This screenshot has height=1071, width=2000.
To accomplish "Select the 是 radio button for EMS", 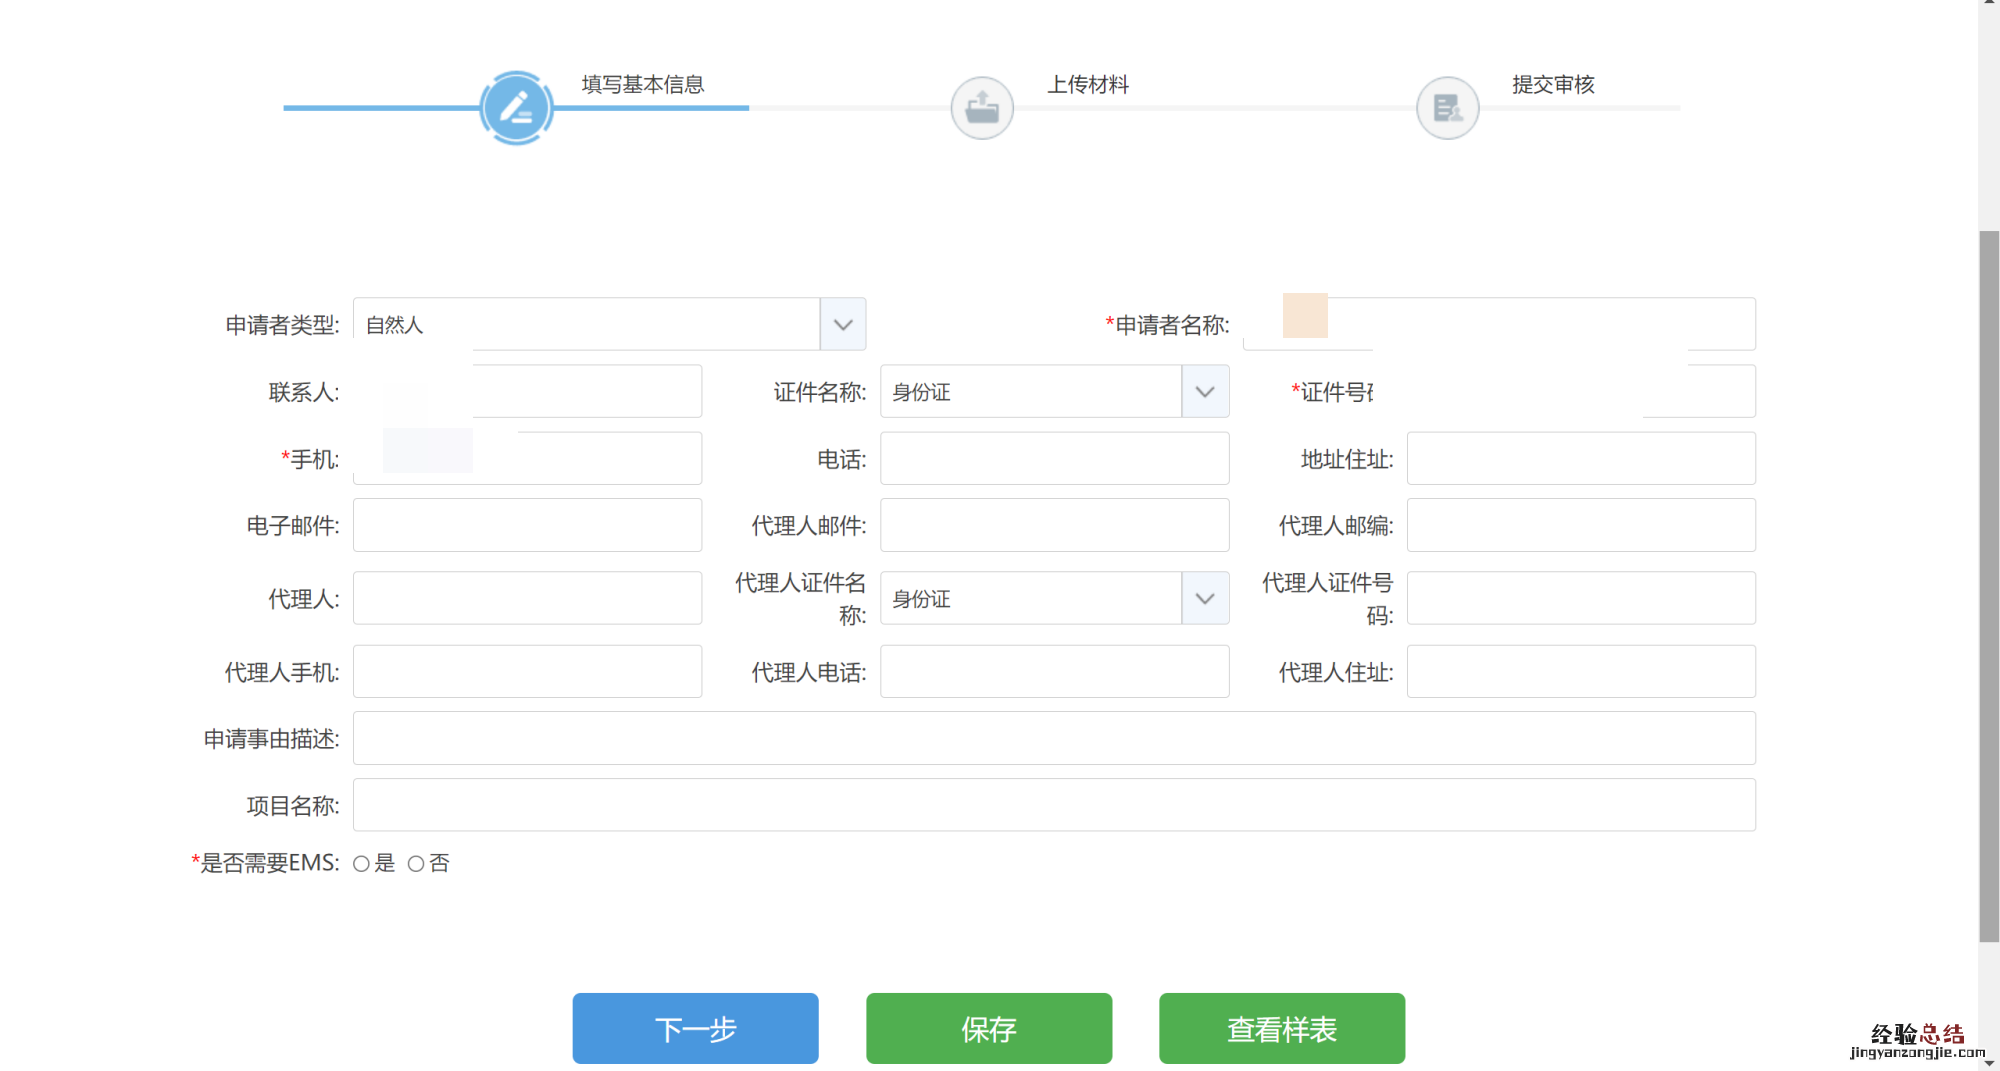I will coord(361,864).
